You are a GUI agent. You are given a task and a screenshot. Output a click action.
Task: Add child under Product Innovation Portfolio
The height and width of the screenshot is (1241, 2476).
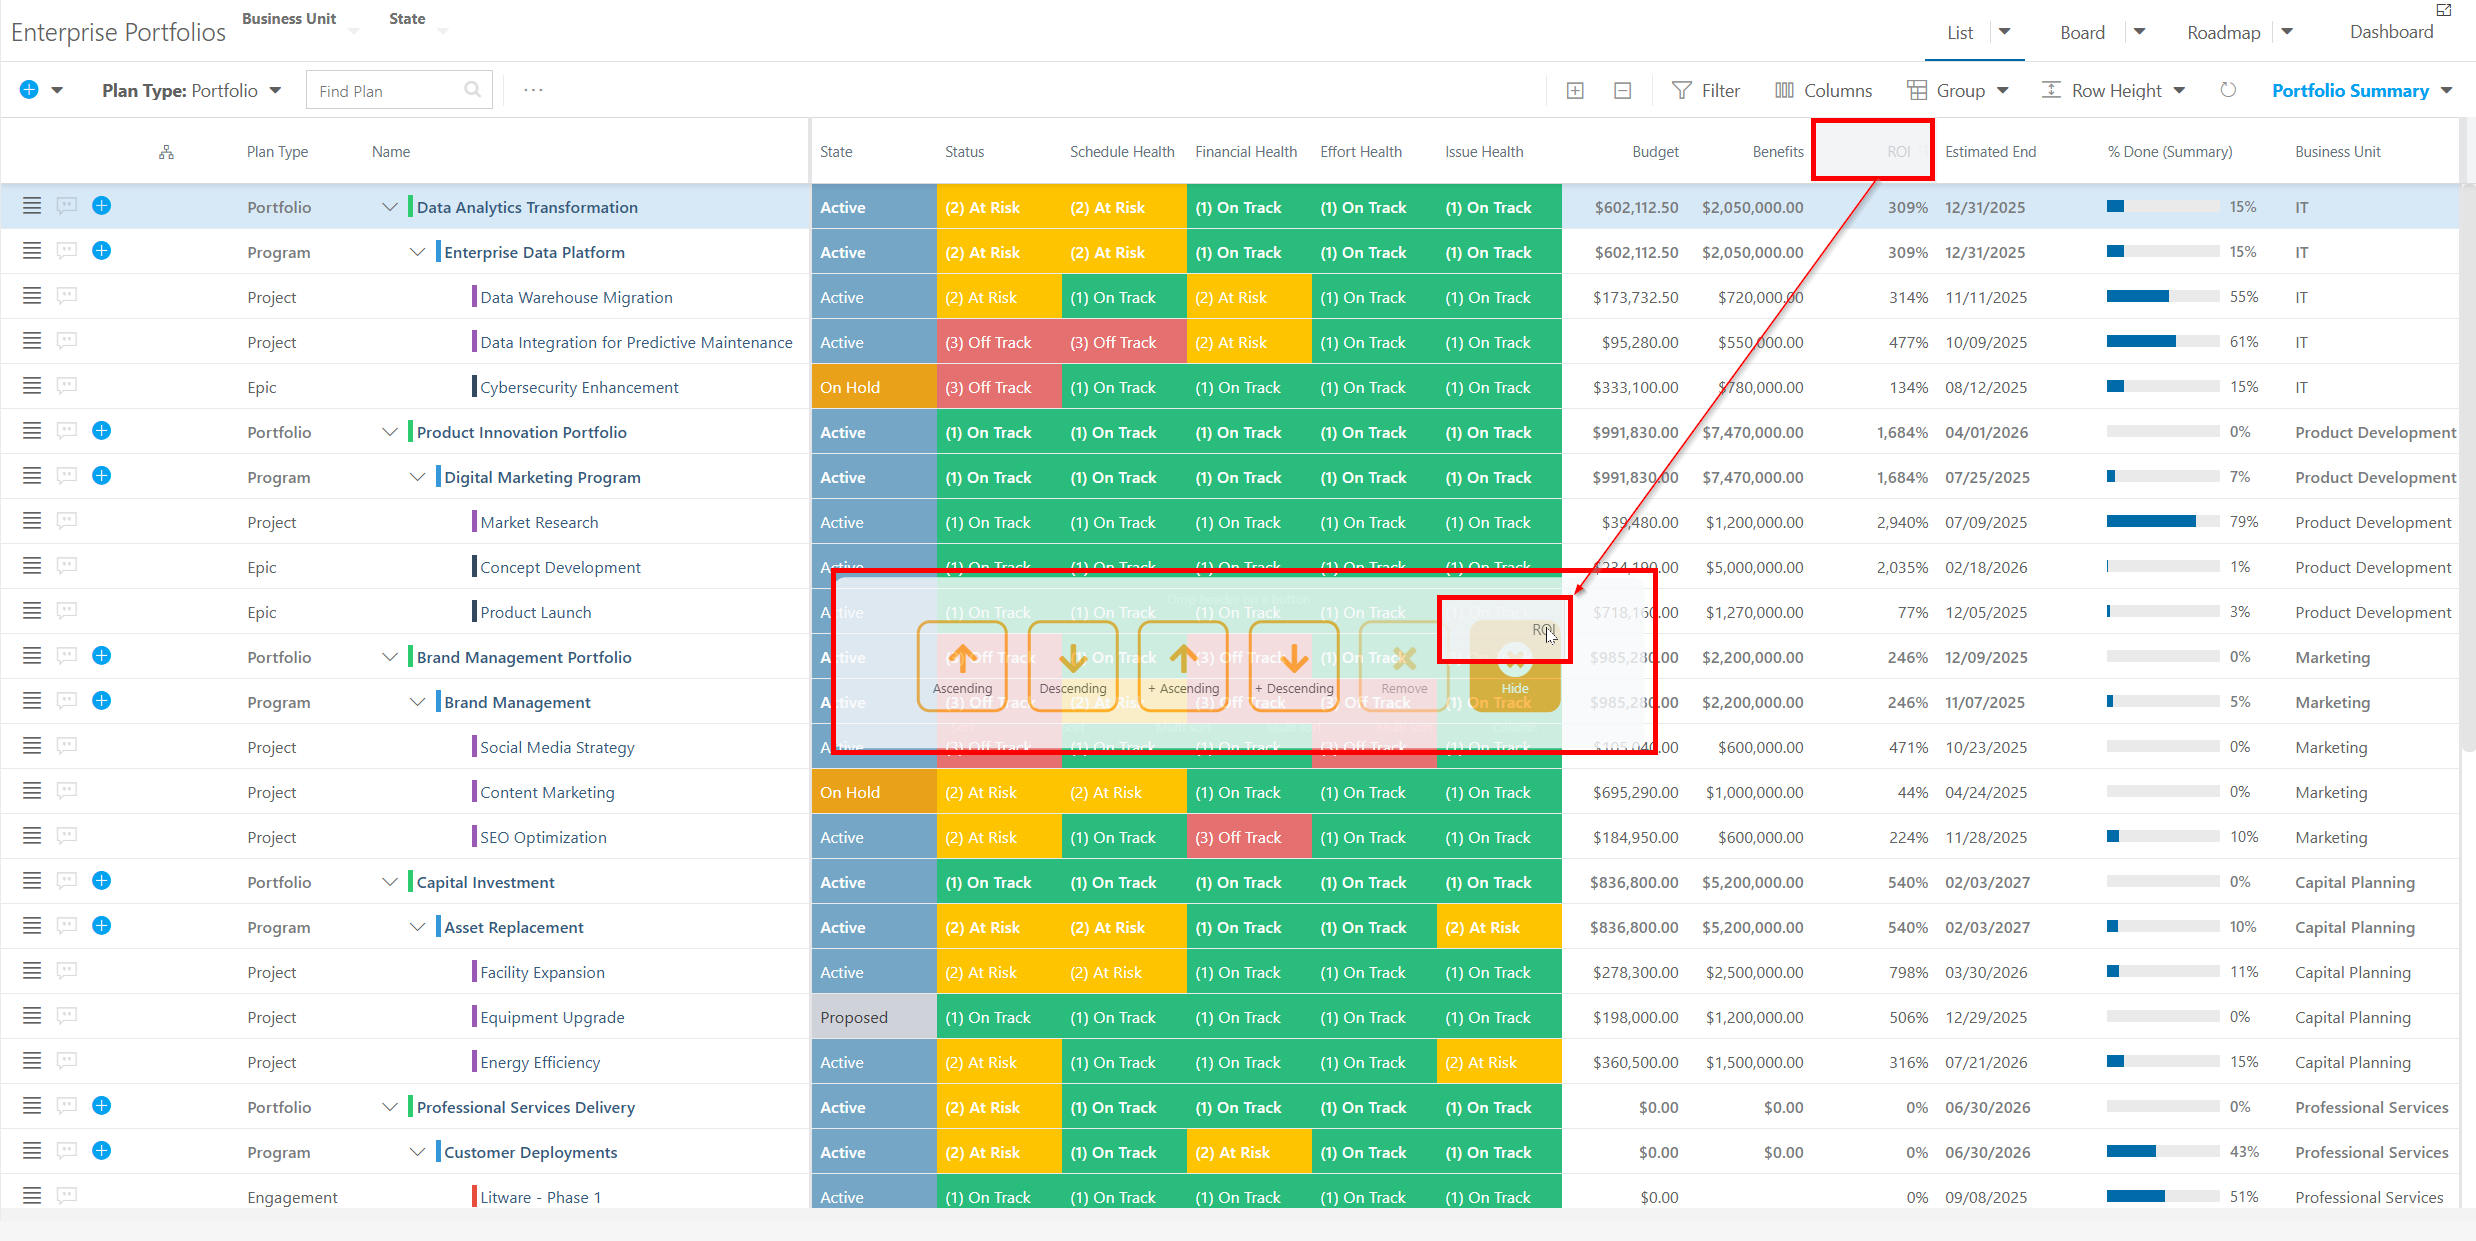[x=101, y=431]
